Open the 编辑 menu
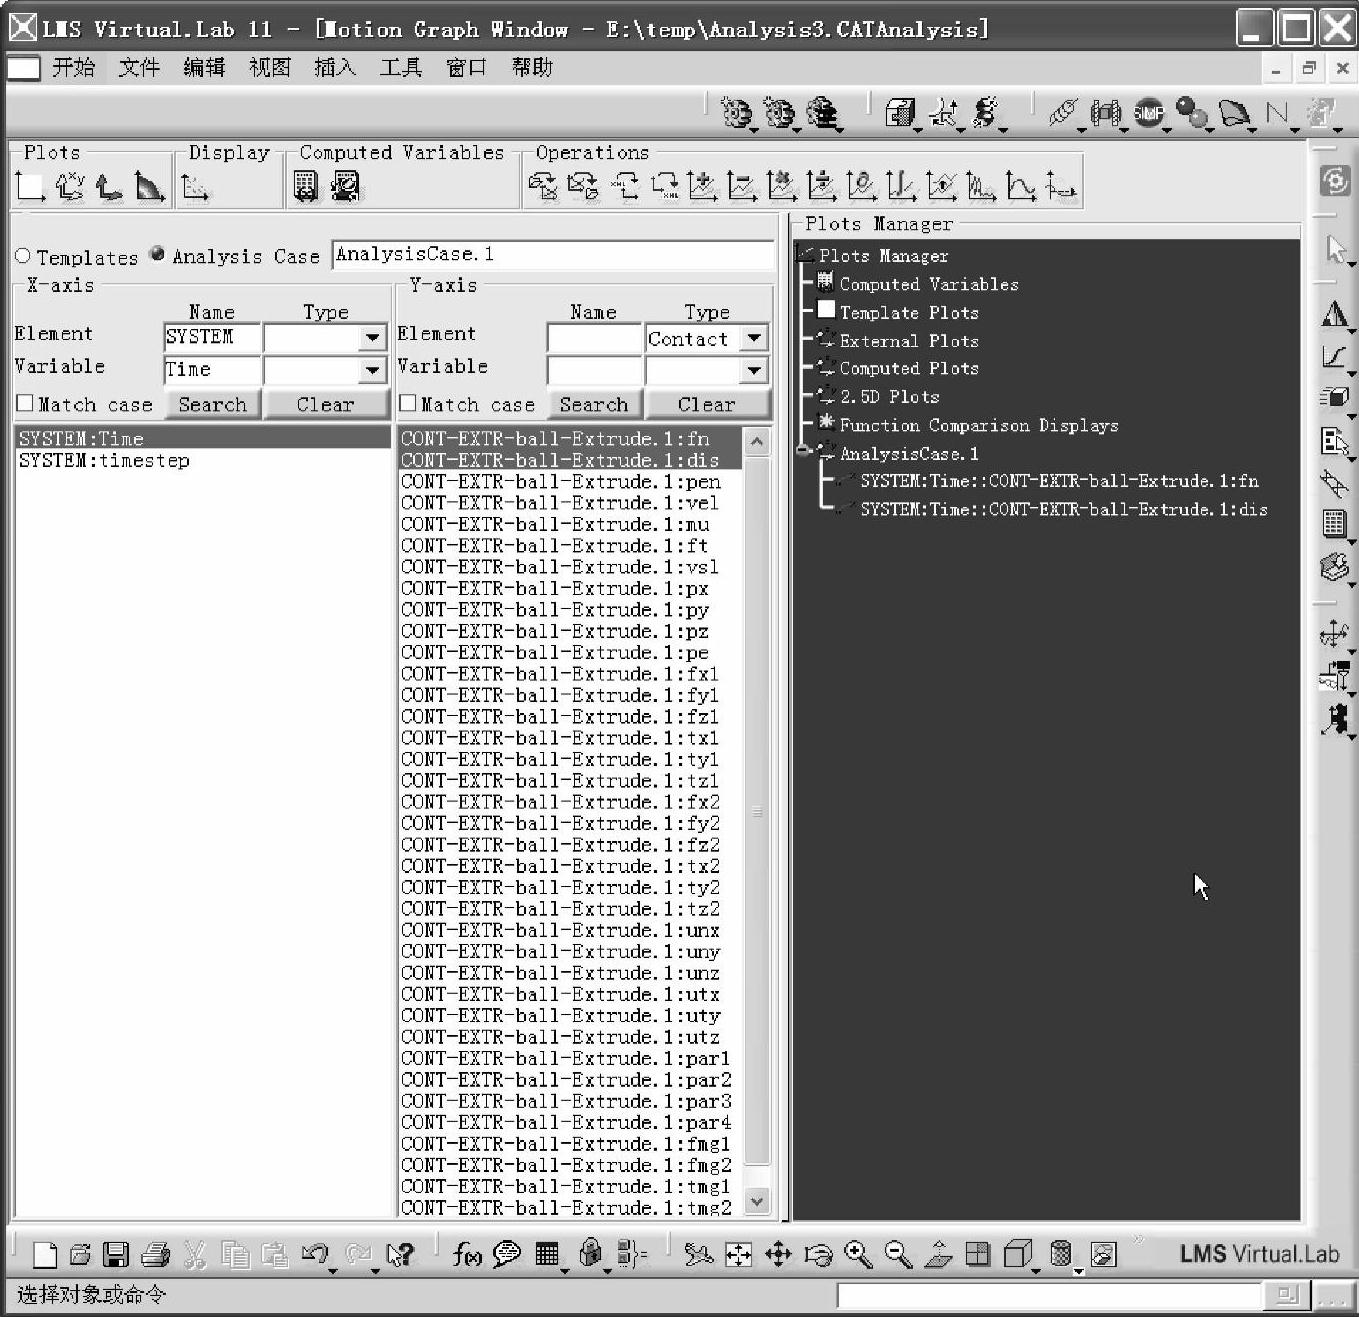The height and width of the screenshot is (1317, 1359). click(204, 67)
